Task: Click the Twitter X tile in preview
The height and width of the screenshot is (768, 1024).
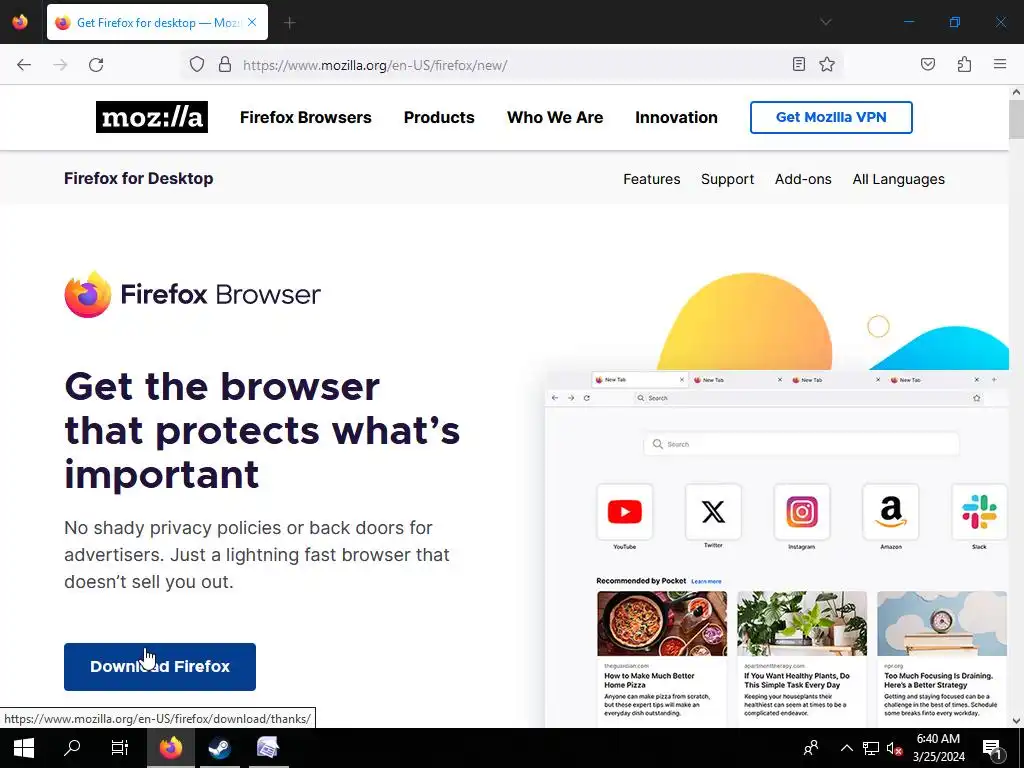Action: 713,512
